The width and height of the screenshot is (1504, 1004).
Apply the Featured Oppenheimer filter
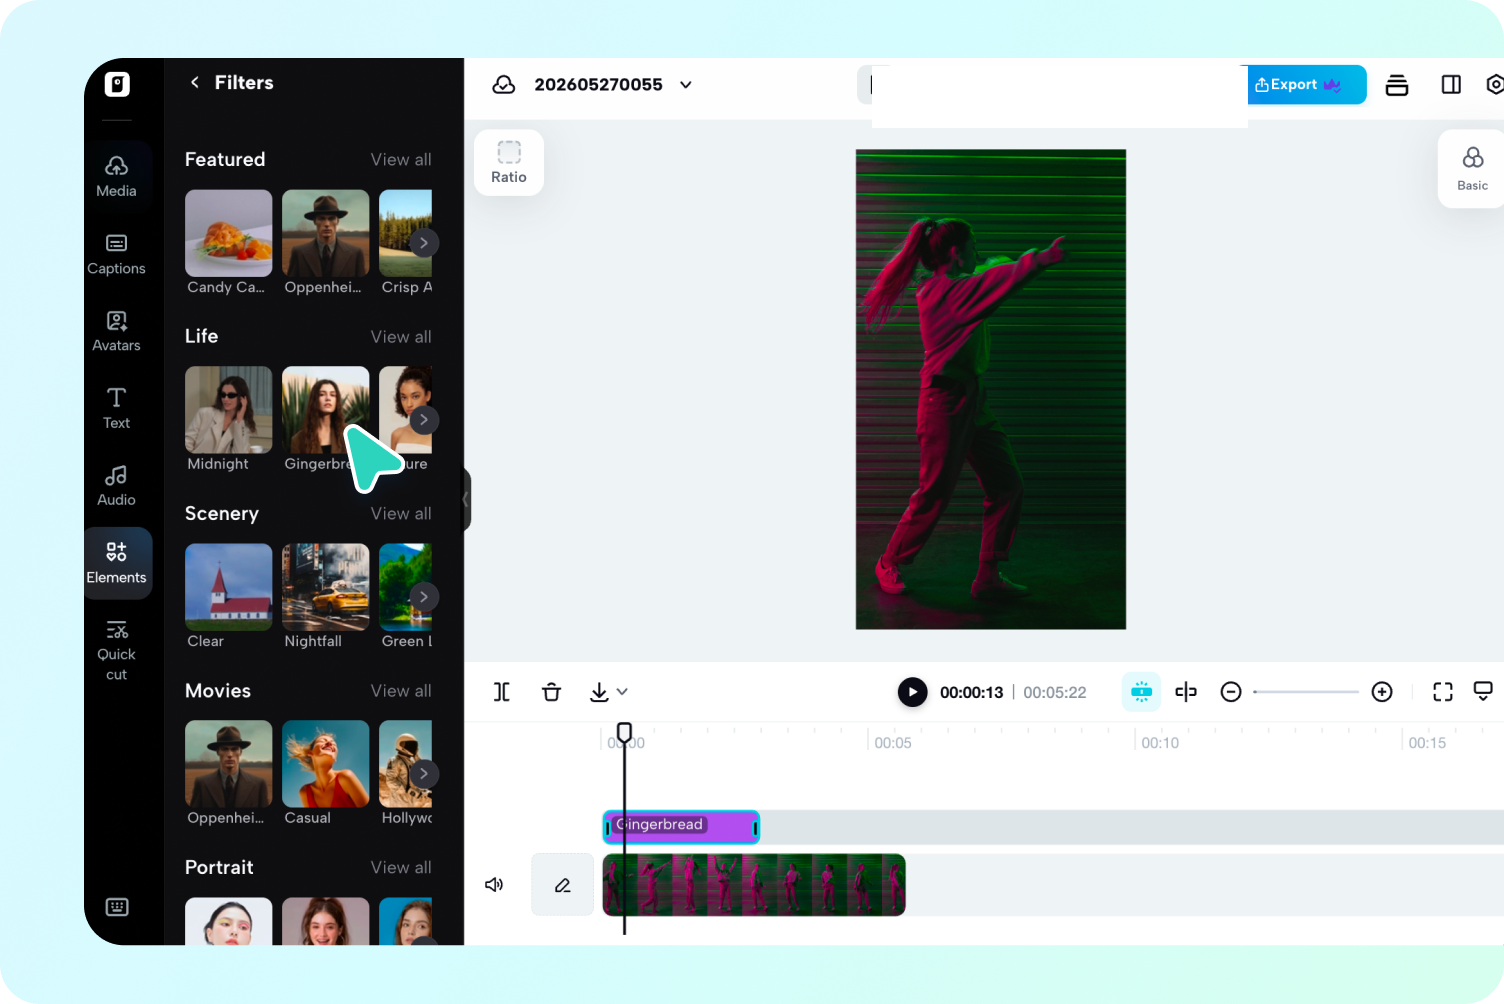click(326, 233)
